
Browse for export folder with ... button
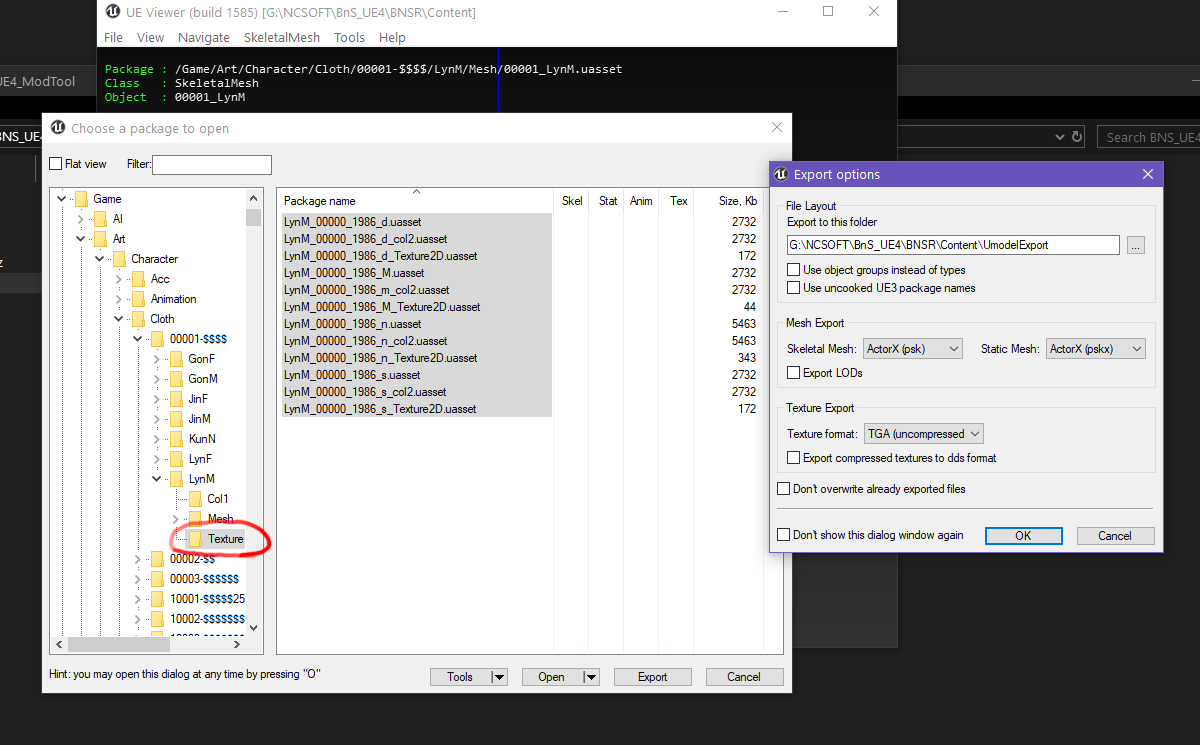pyautogui.click(x=1135, y=245)
